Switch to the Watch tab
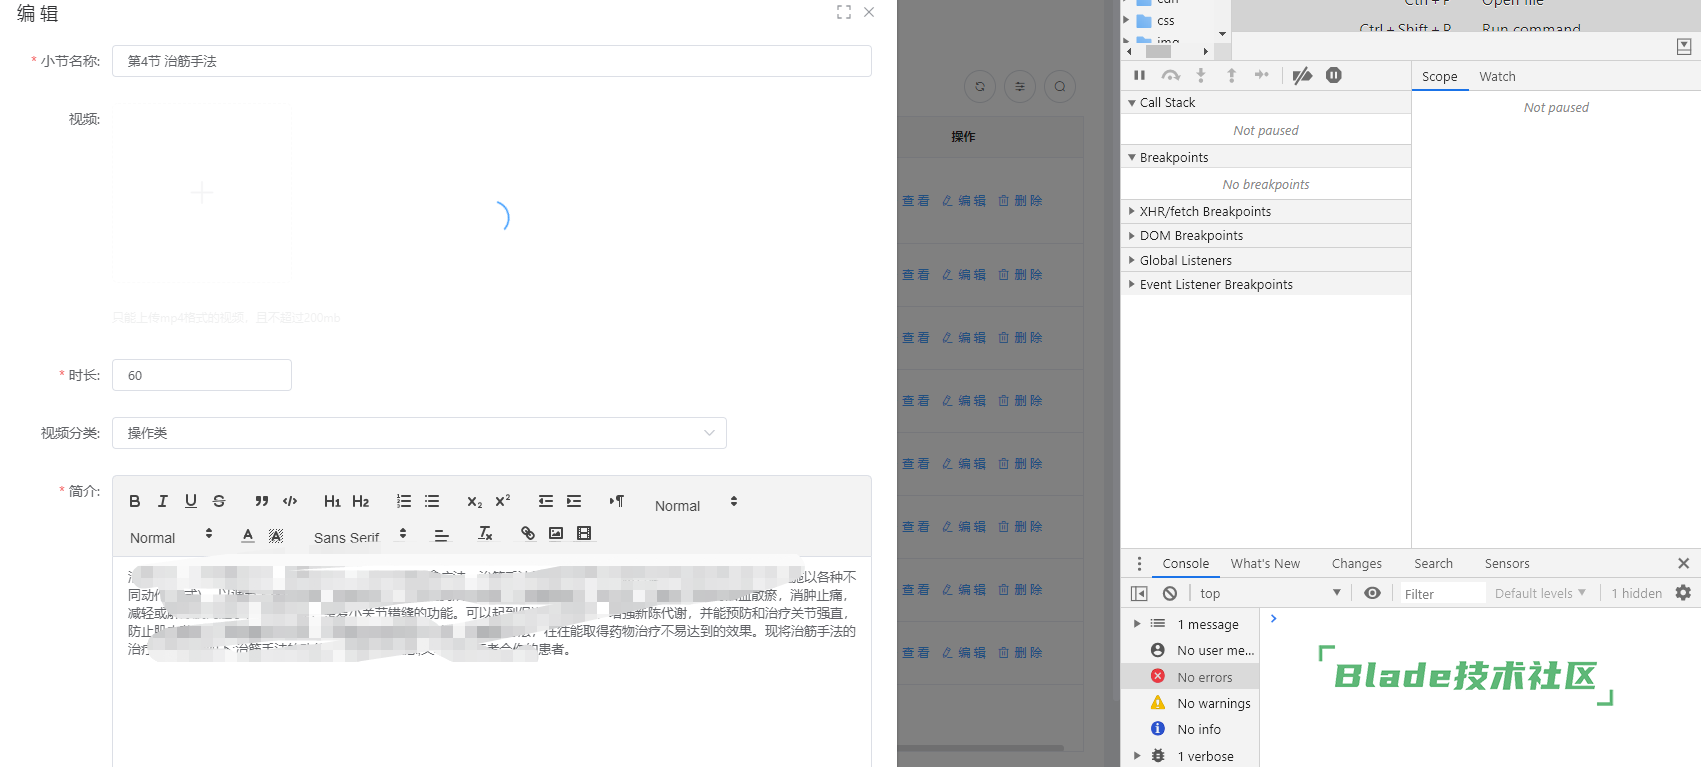This screenshot has width=1701, height=767. (x=1497, y=76)
